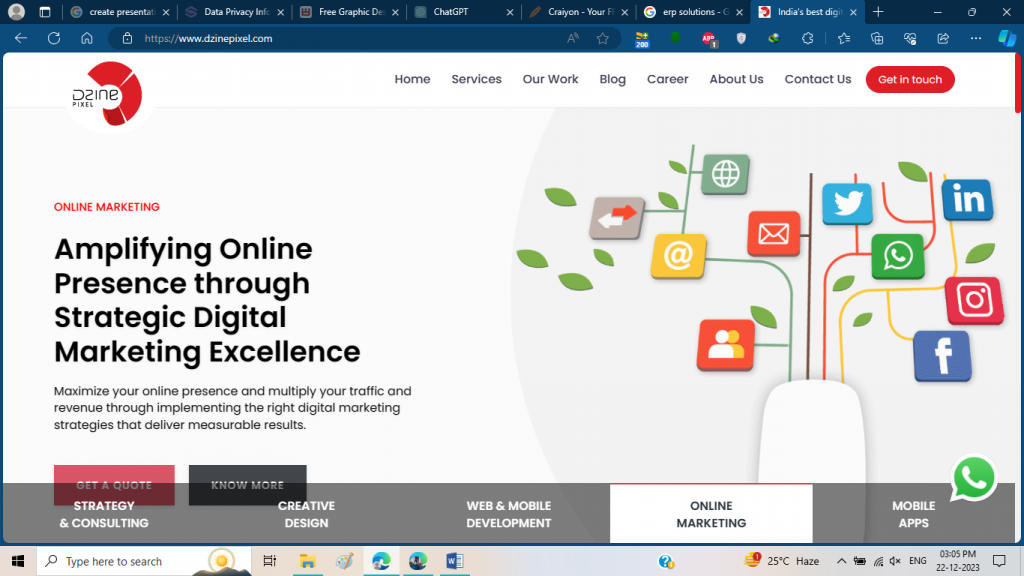The width and height of the screenshot is (1024, 576).
Task: Add this page to favorites star
Action: click(x=603, y=39)
